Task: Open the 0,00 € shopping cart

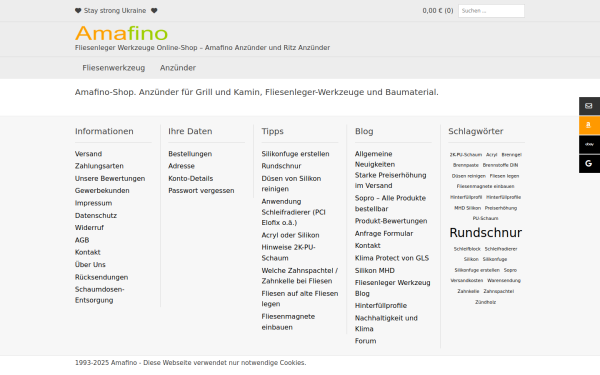Action: [x=438, y=11]
